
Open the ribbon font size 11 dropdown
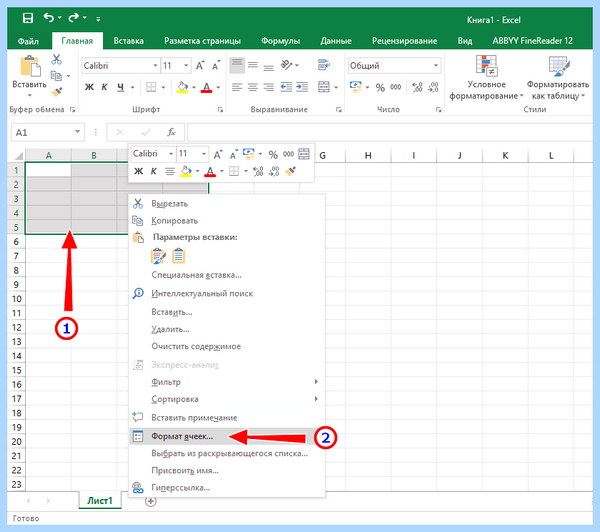pyautogui.click(x=186, y=65)
